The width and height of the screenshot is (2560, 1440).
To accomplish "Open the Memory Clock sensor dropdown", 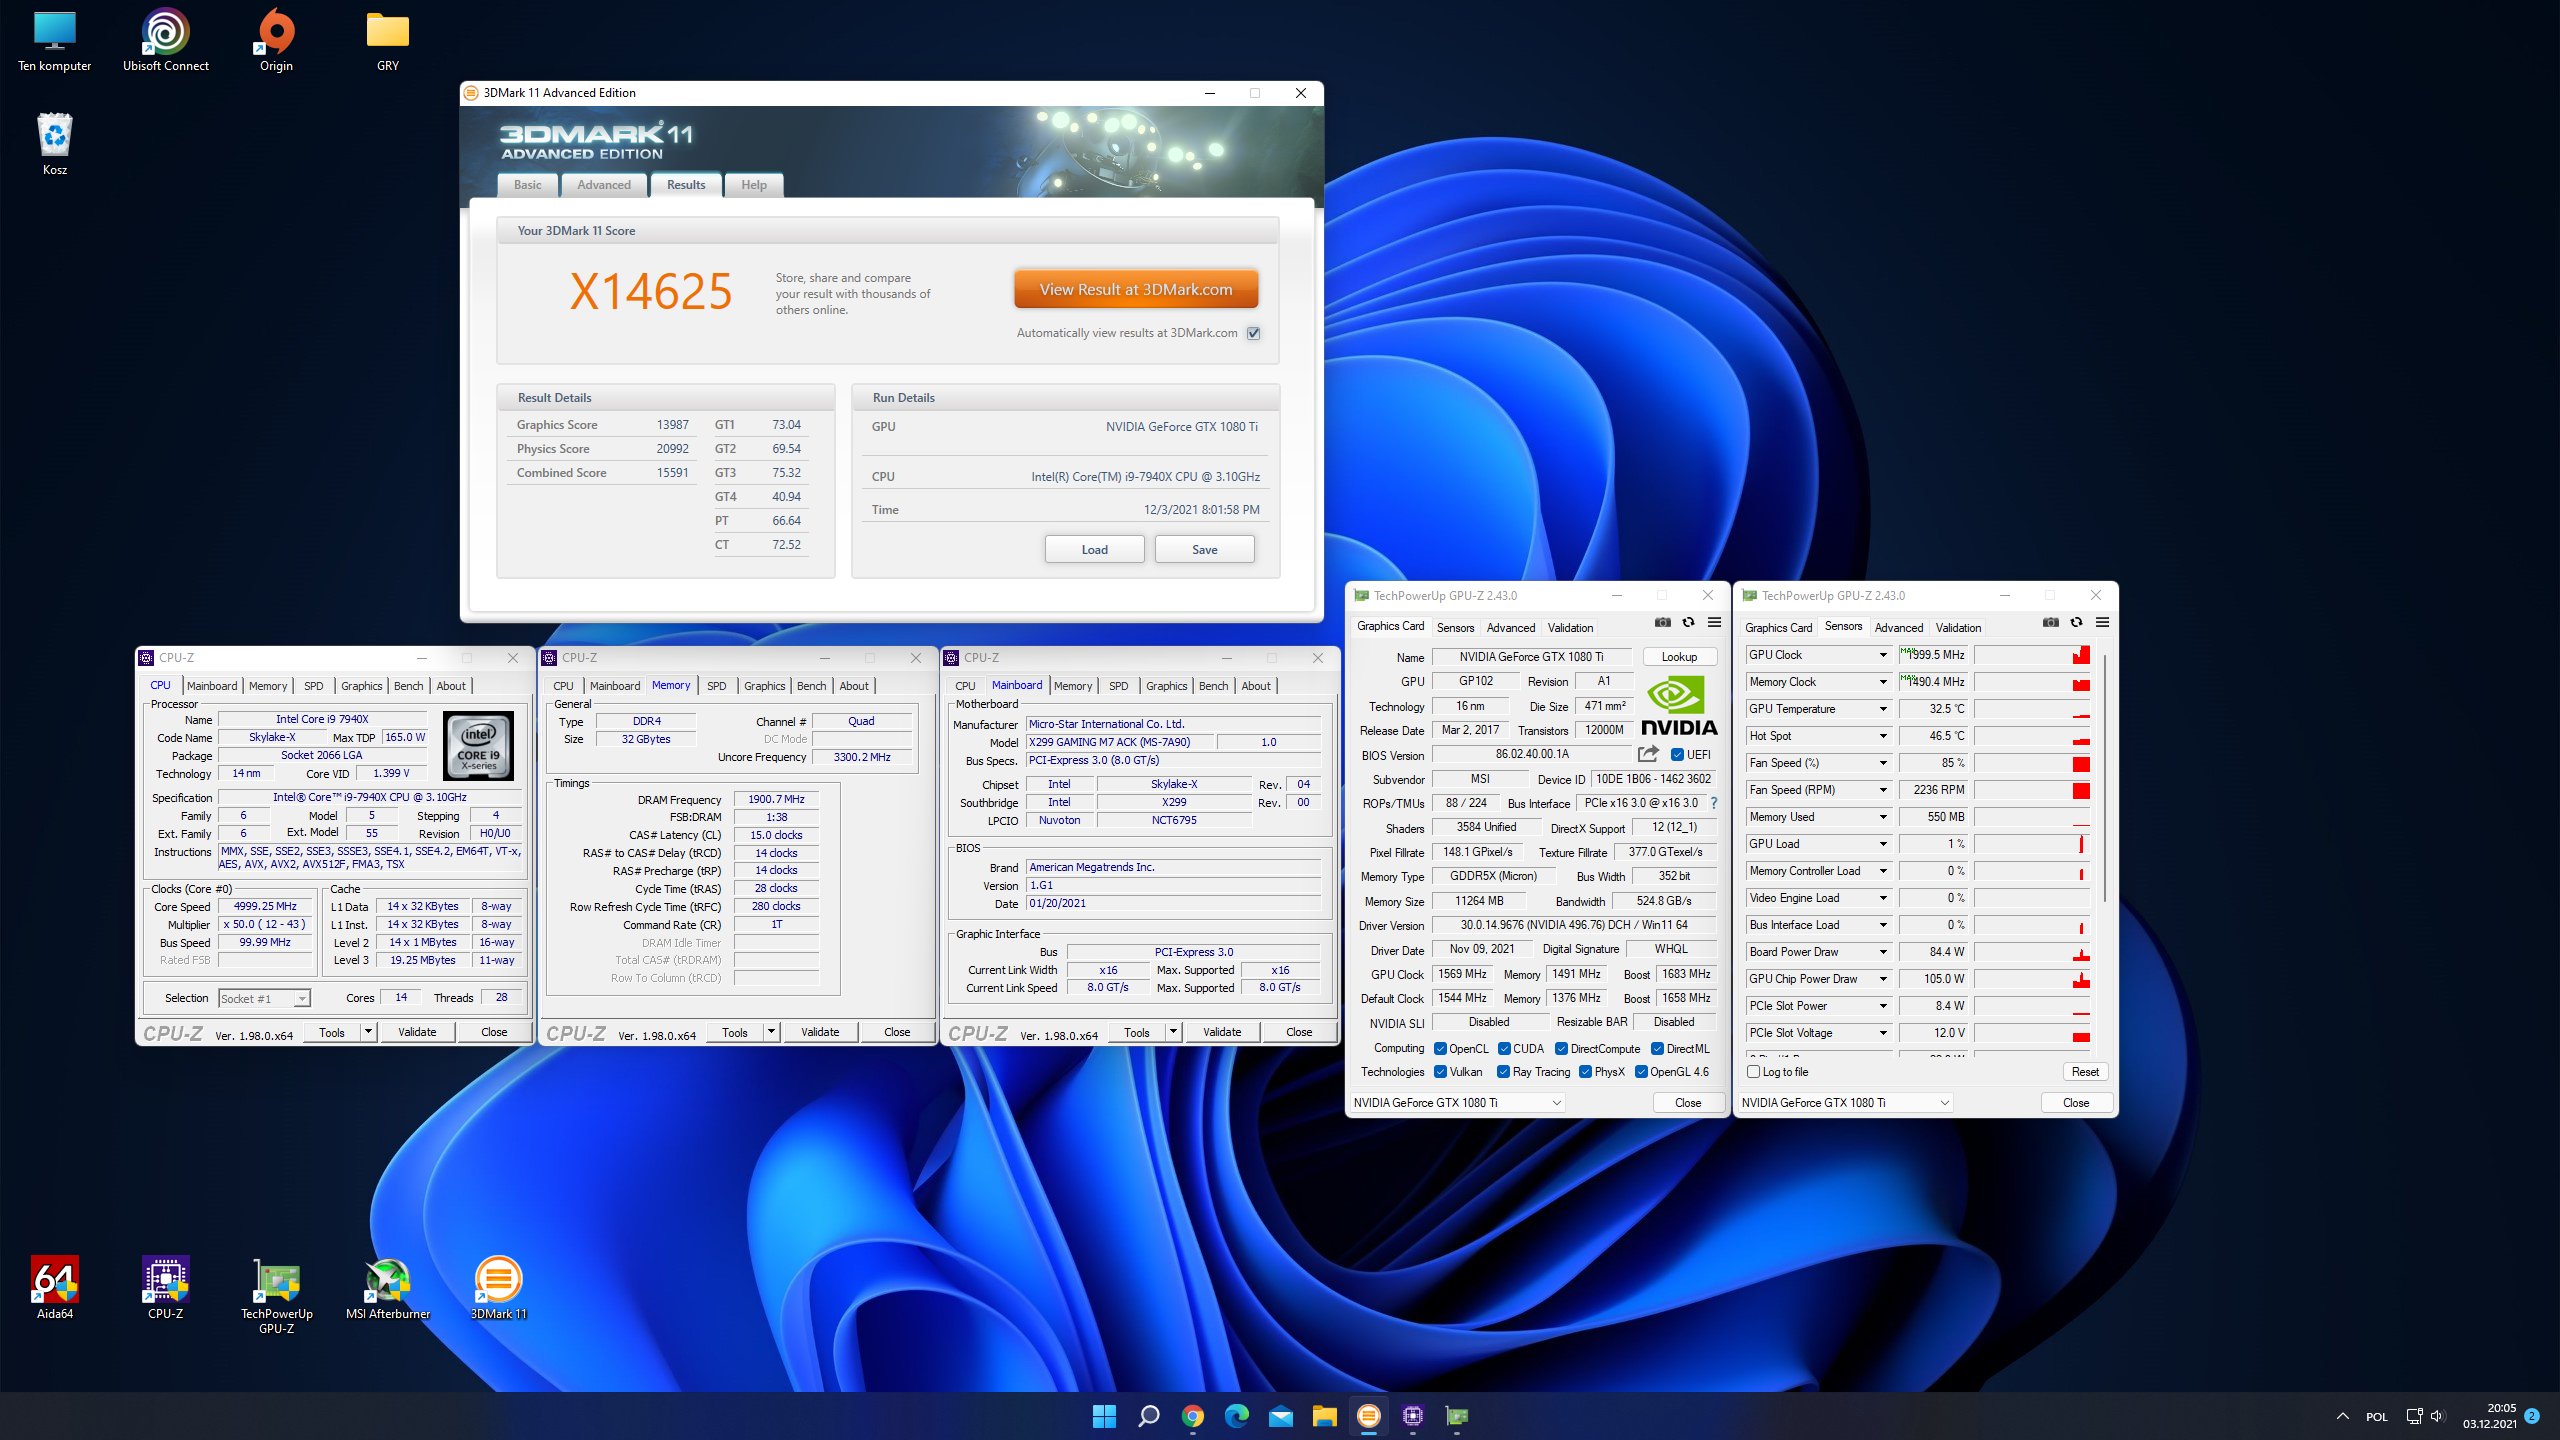I will [x=1883, y=682].
